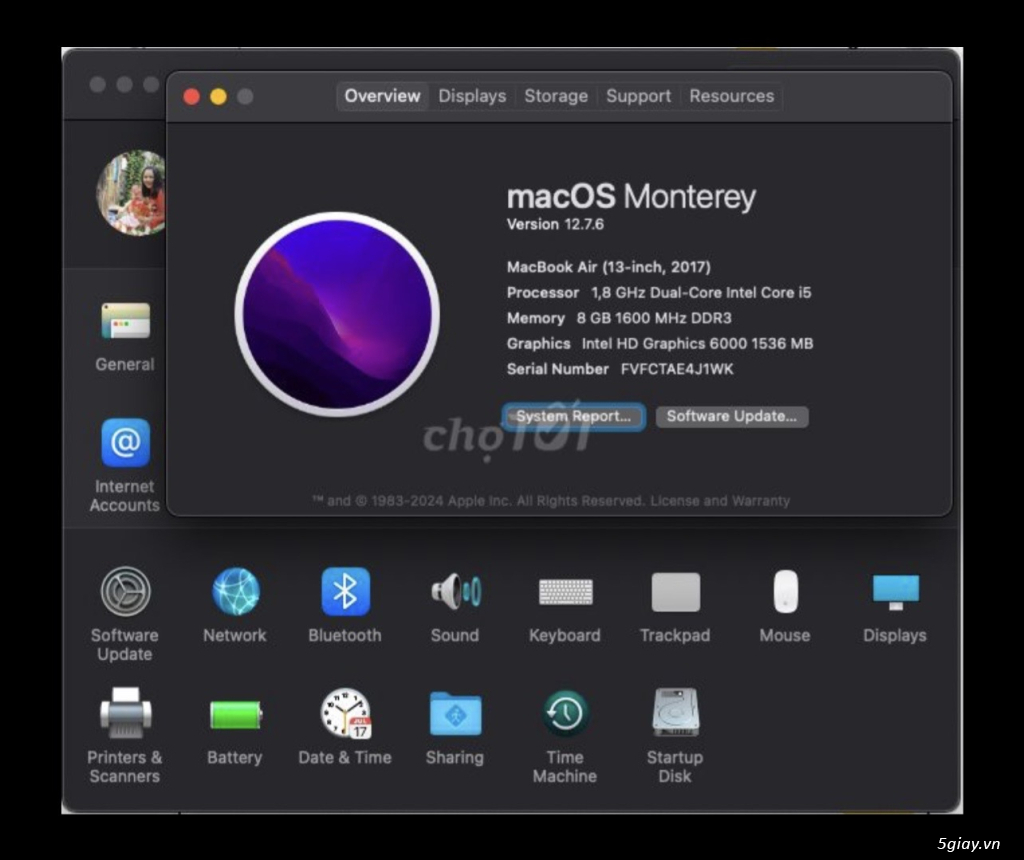
Task: Click the MacBook Air (13-inch, 2017) text
Action: click(609, 266)
